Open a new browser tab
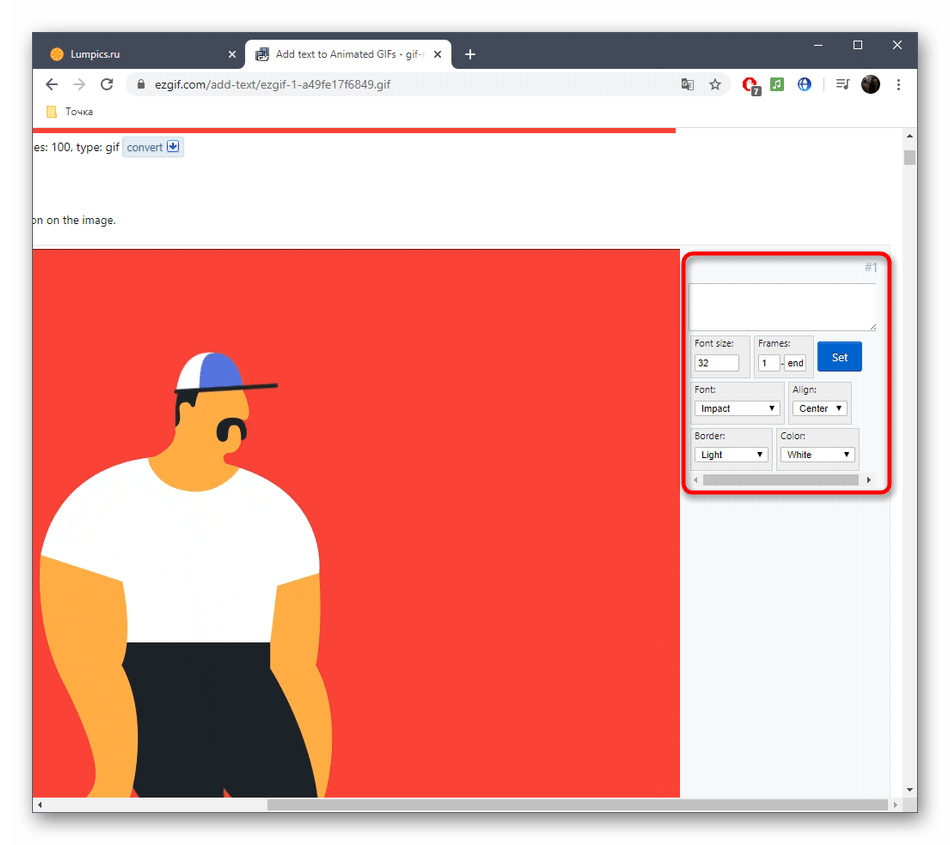This screenshot has width=950, height=845. point(470,55)
